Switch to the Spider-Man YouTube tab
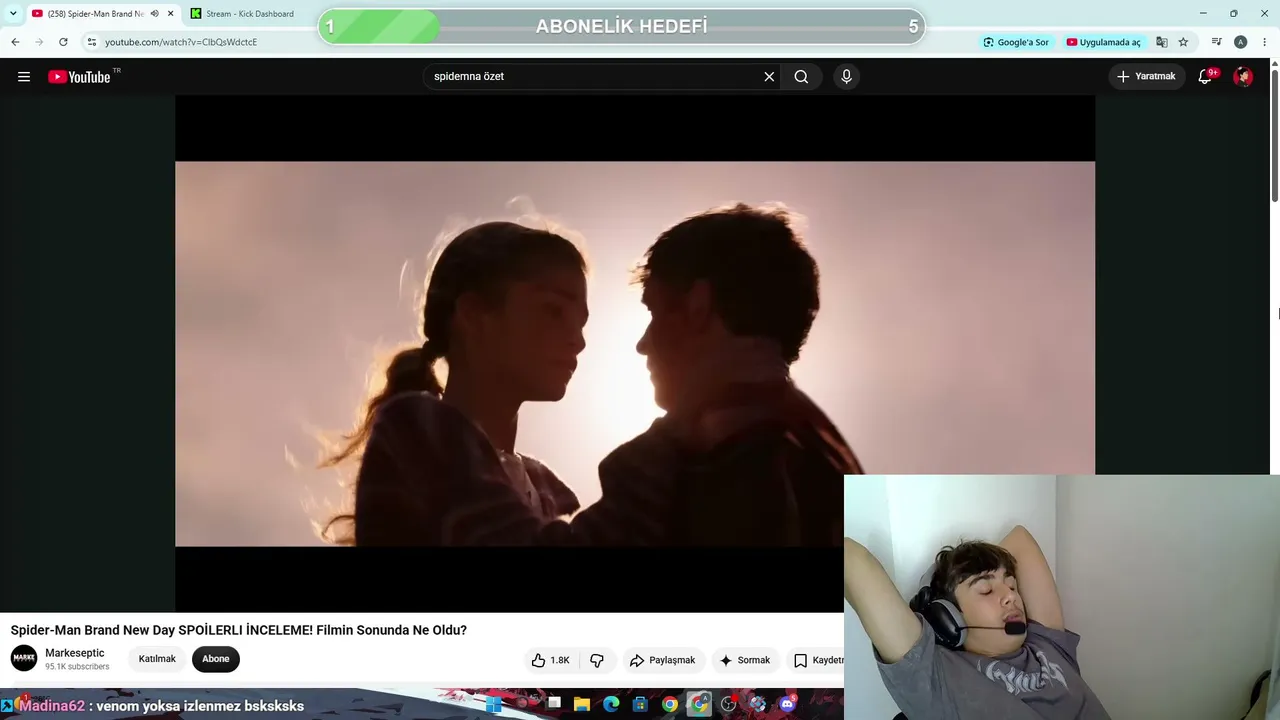Screen dimensions: 1280x720 [x=96, y=14]
